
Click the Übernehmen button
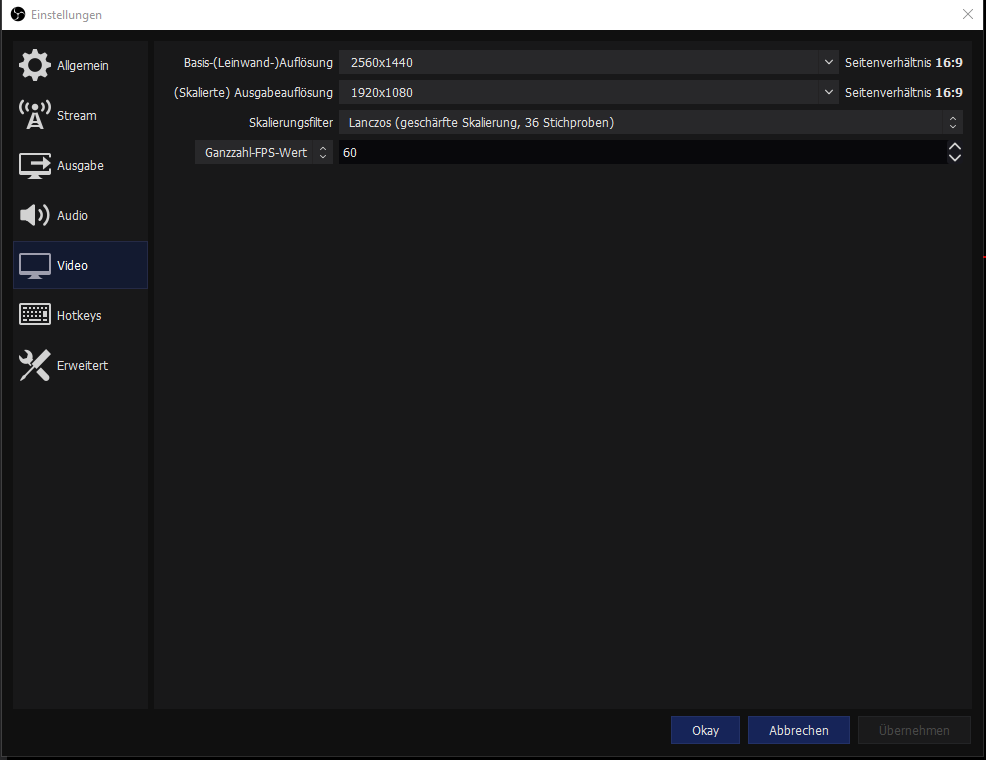[913, 730]
